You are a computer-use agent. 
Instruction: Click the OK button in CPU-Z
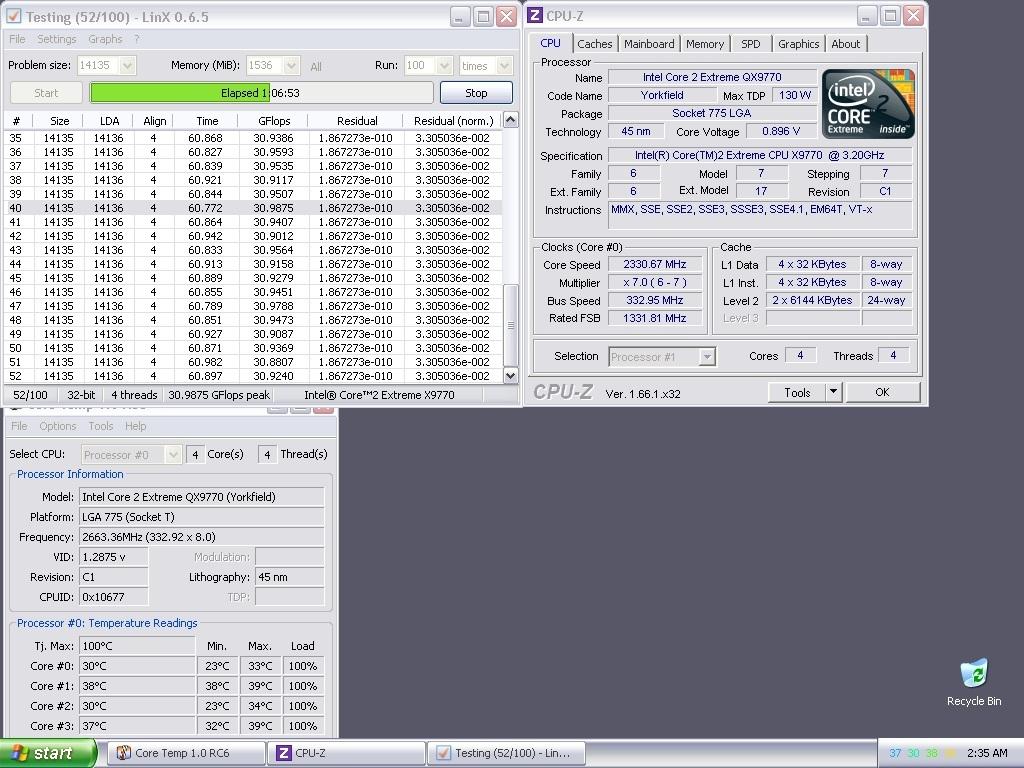882,392
